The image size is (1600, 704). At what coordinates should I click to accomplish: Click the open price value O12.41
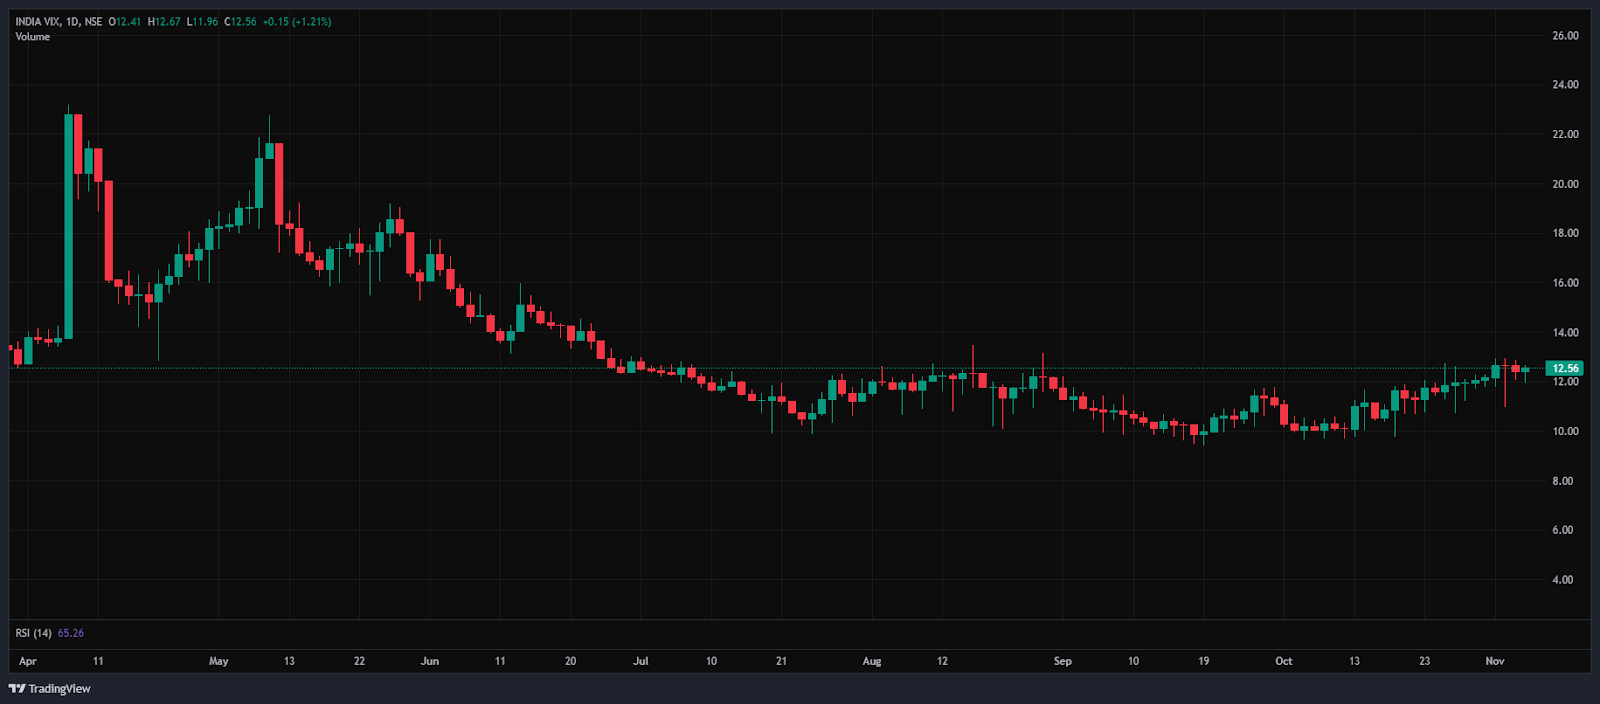[125, 21]
